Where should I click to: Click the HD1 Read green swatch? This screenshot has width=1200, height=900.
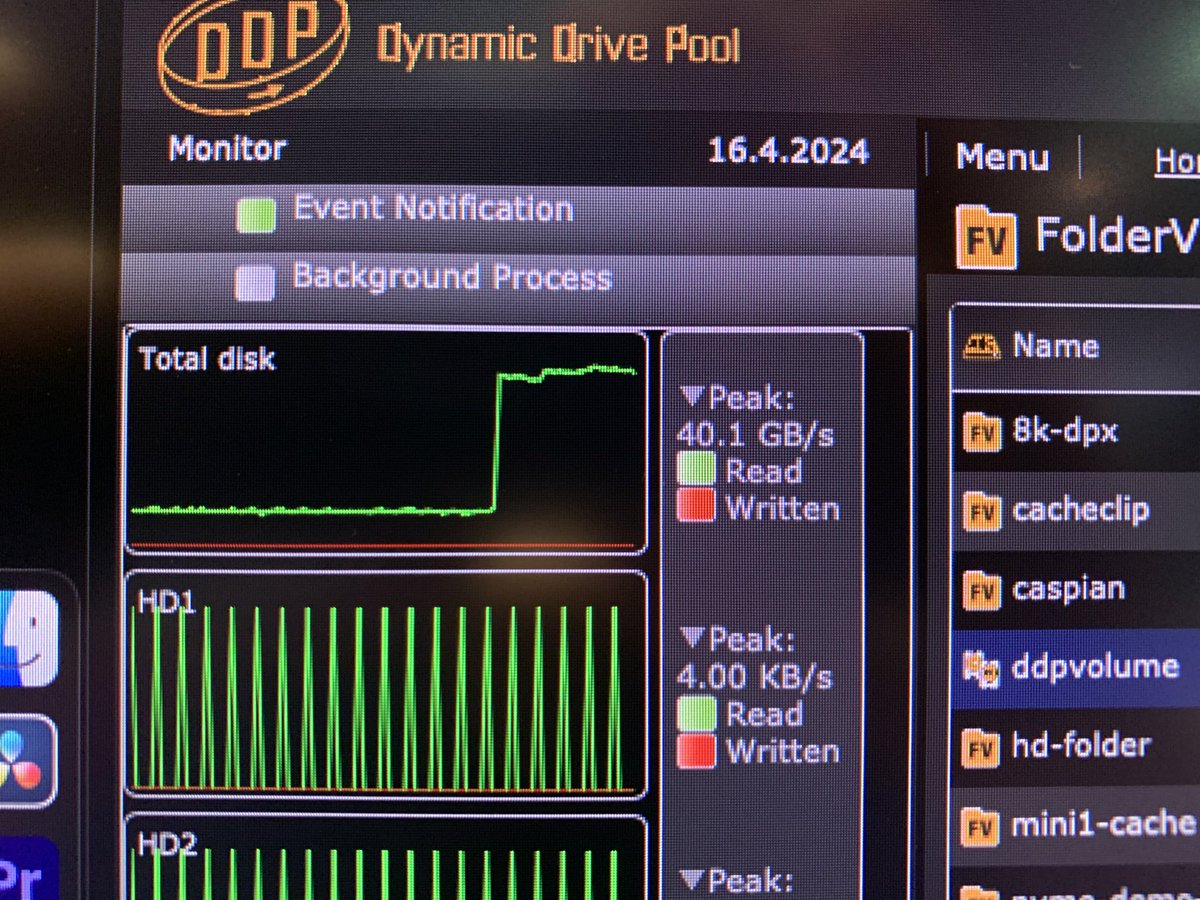(696, 714)
